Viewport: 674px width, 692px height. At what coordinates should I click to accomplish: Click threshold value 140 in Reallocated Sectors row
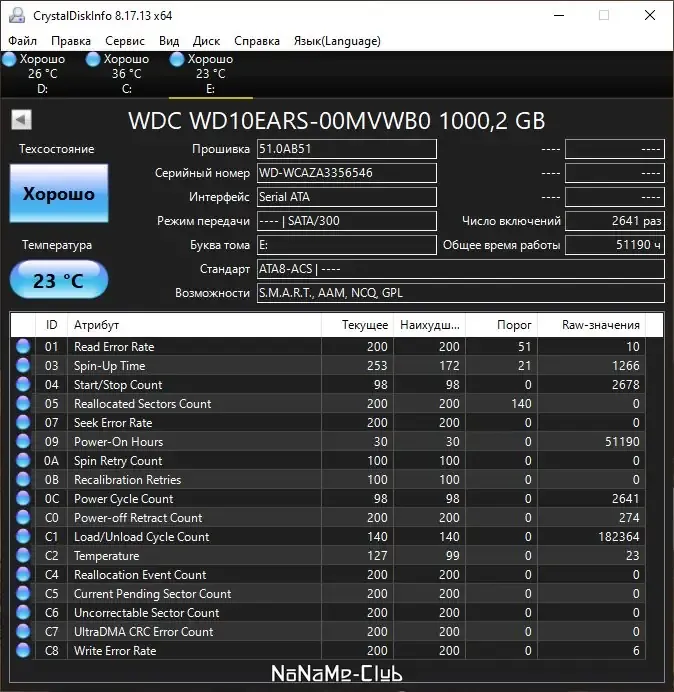[x=521, y=404]
